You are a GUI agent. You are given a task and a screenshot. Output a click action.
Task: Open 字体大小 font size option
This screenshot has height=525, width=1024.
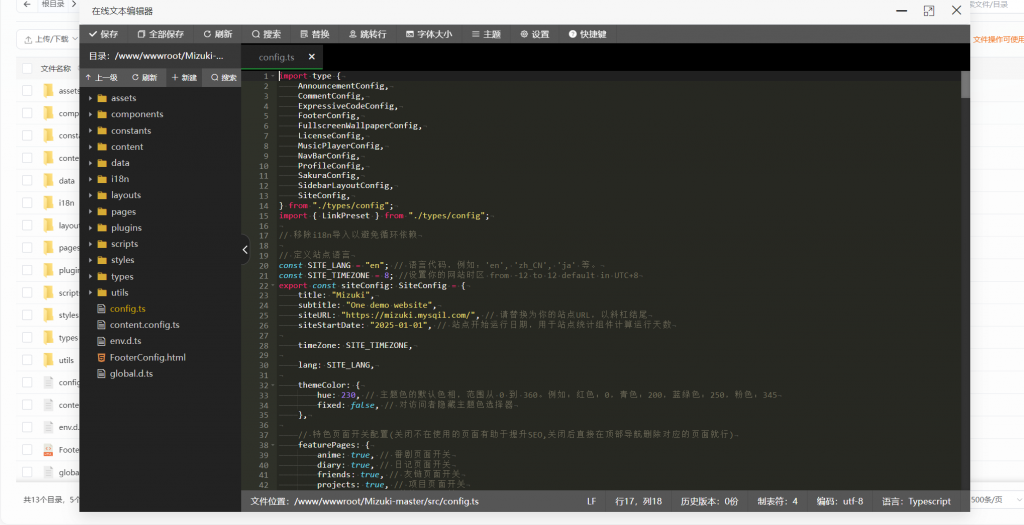tap(428, 34)
